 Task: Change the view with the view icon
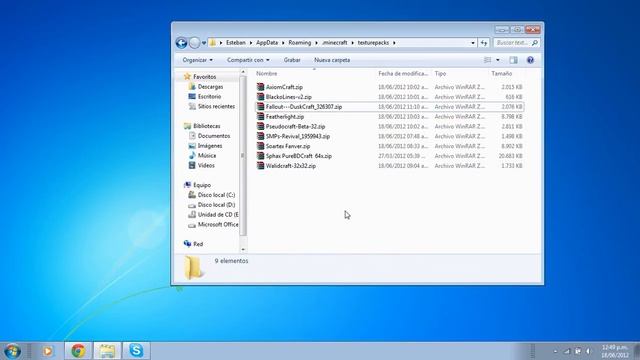tap(487, 60)
